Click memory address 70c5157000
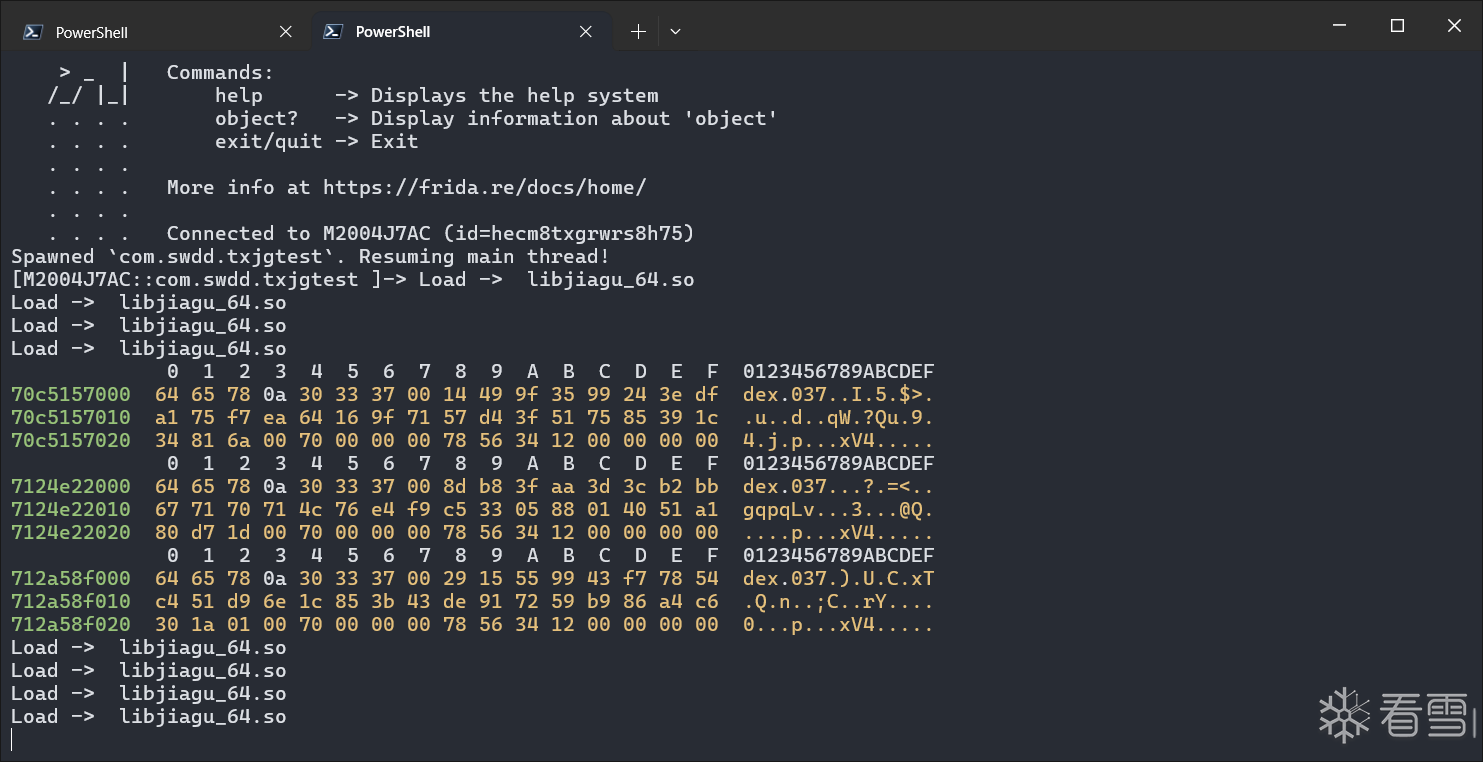Image resolution: width=1483 pixels, height=762 pixels. point(70,394)
